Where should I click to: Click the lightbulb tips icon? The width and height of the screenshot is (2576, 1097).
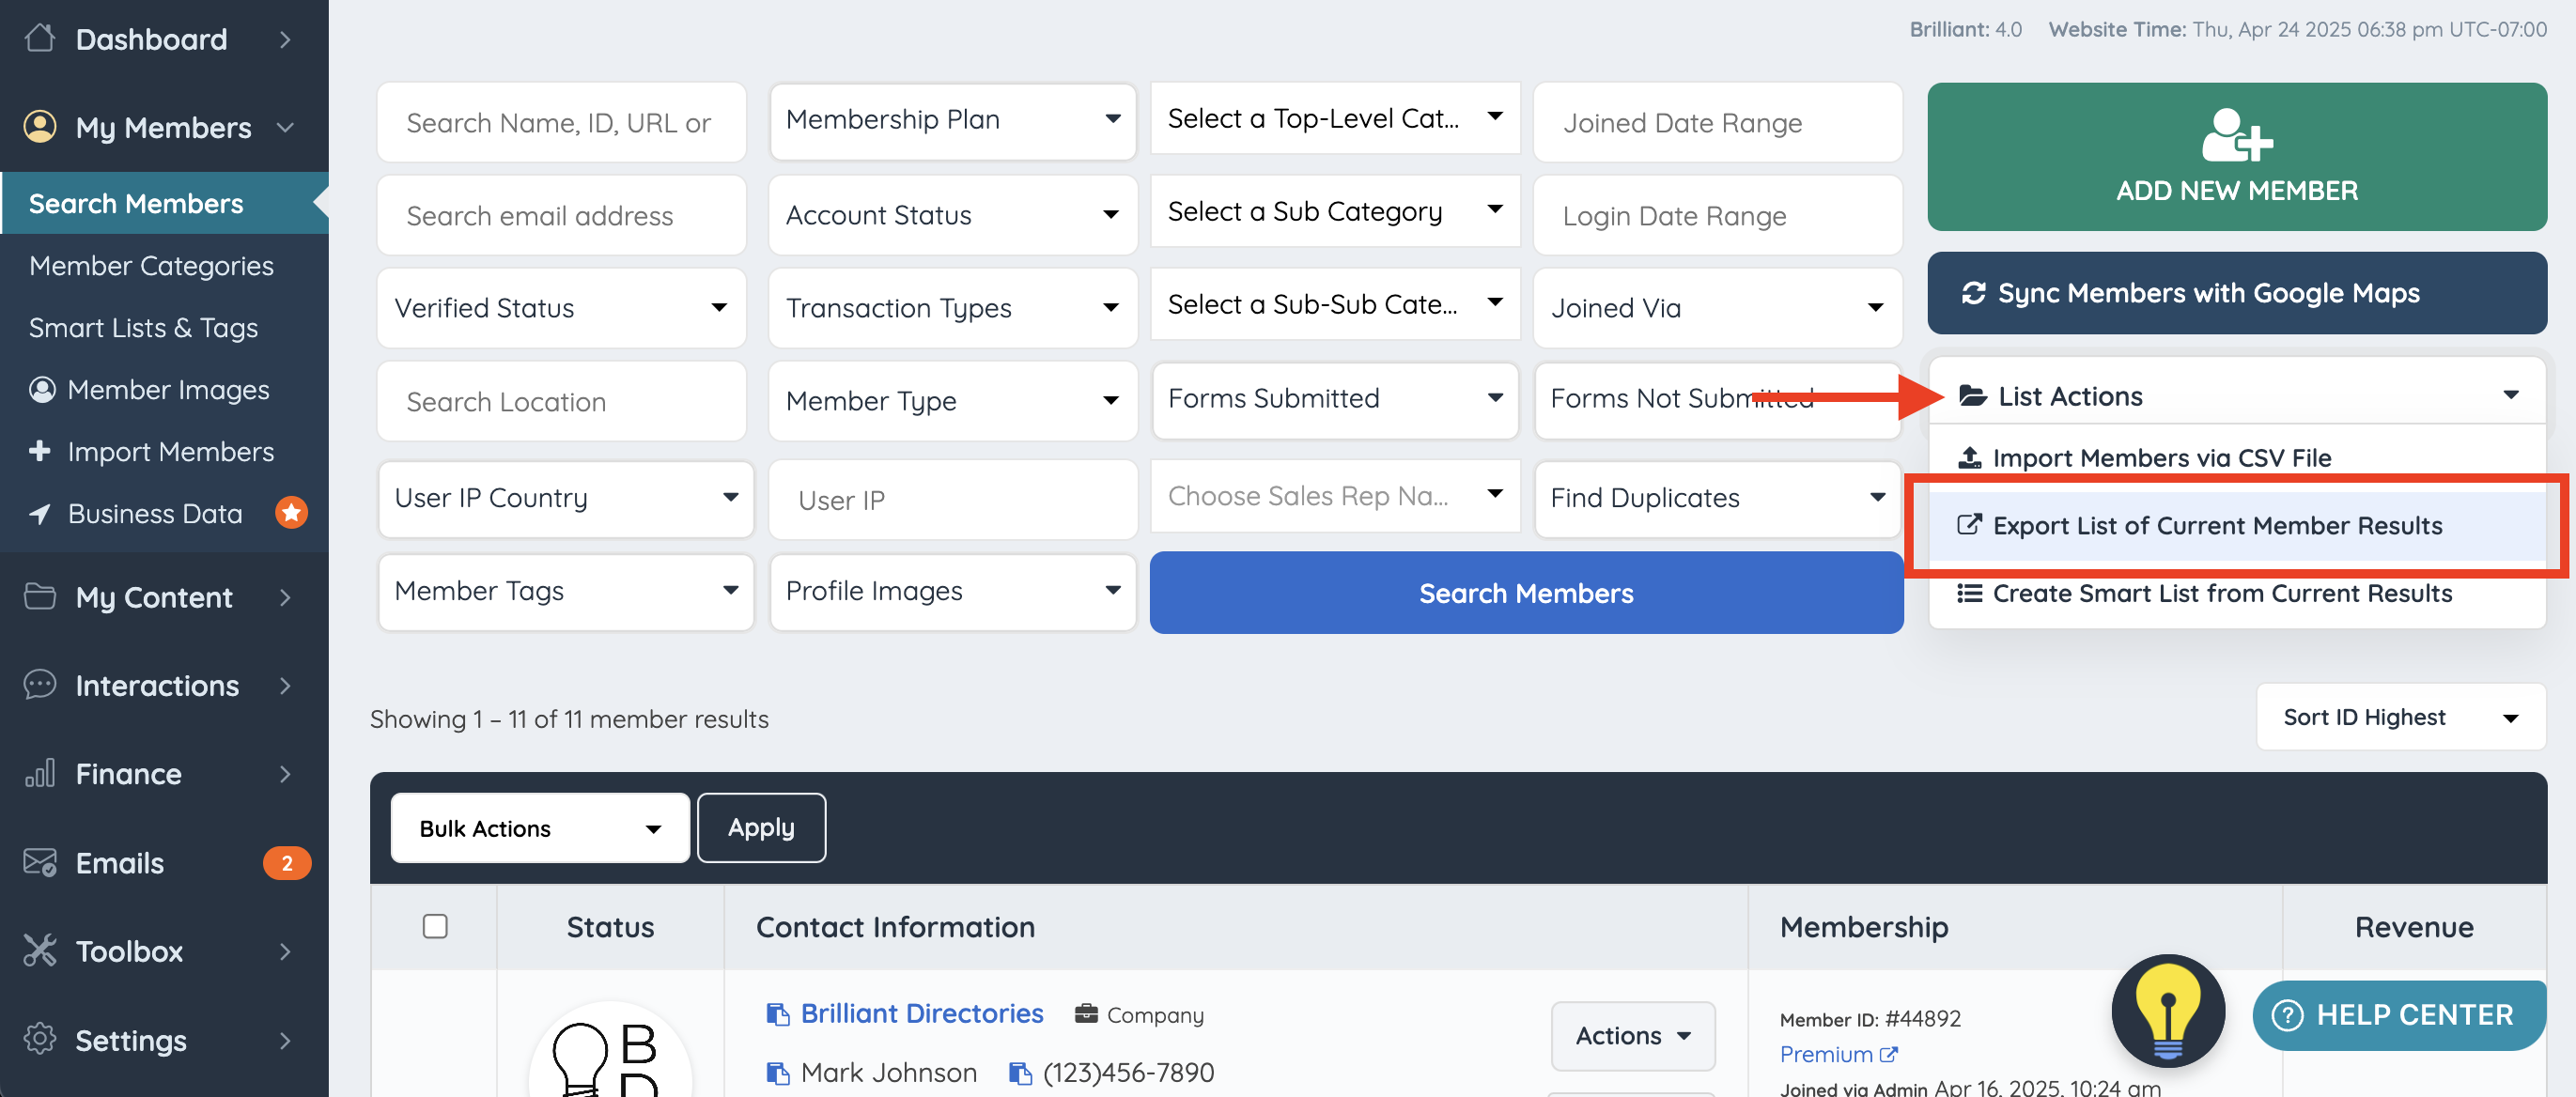tap(2167, 1010)
